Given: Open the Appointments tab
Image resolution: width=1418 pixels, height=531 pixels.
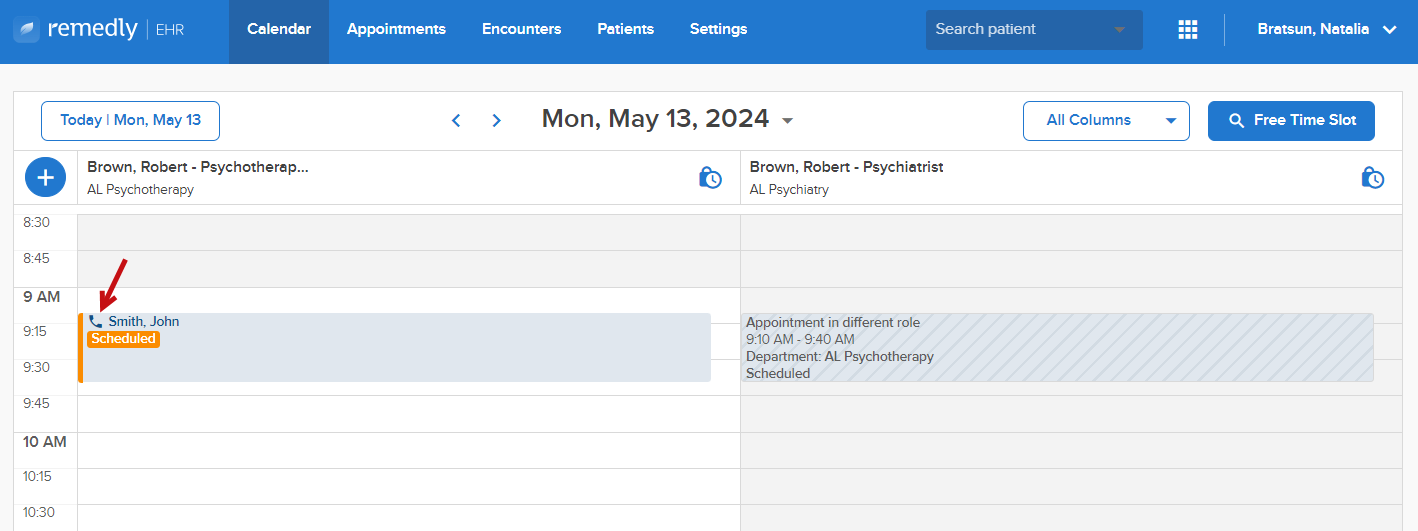Looking at the screenshot, I should click(396, 30).
